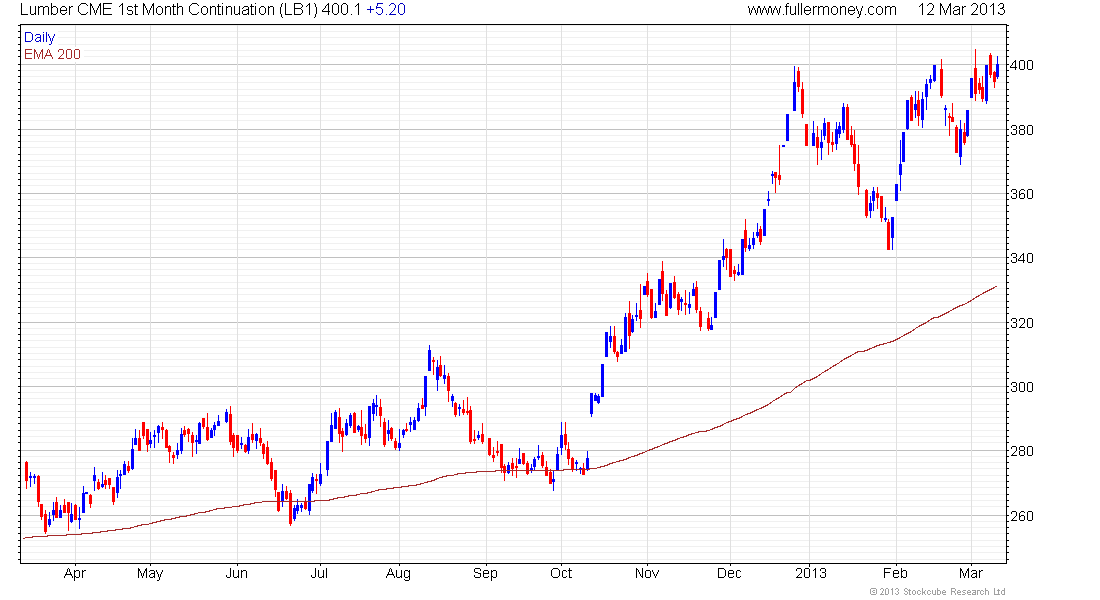Click the Aug label on time axis

tap(398, 574)
